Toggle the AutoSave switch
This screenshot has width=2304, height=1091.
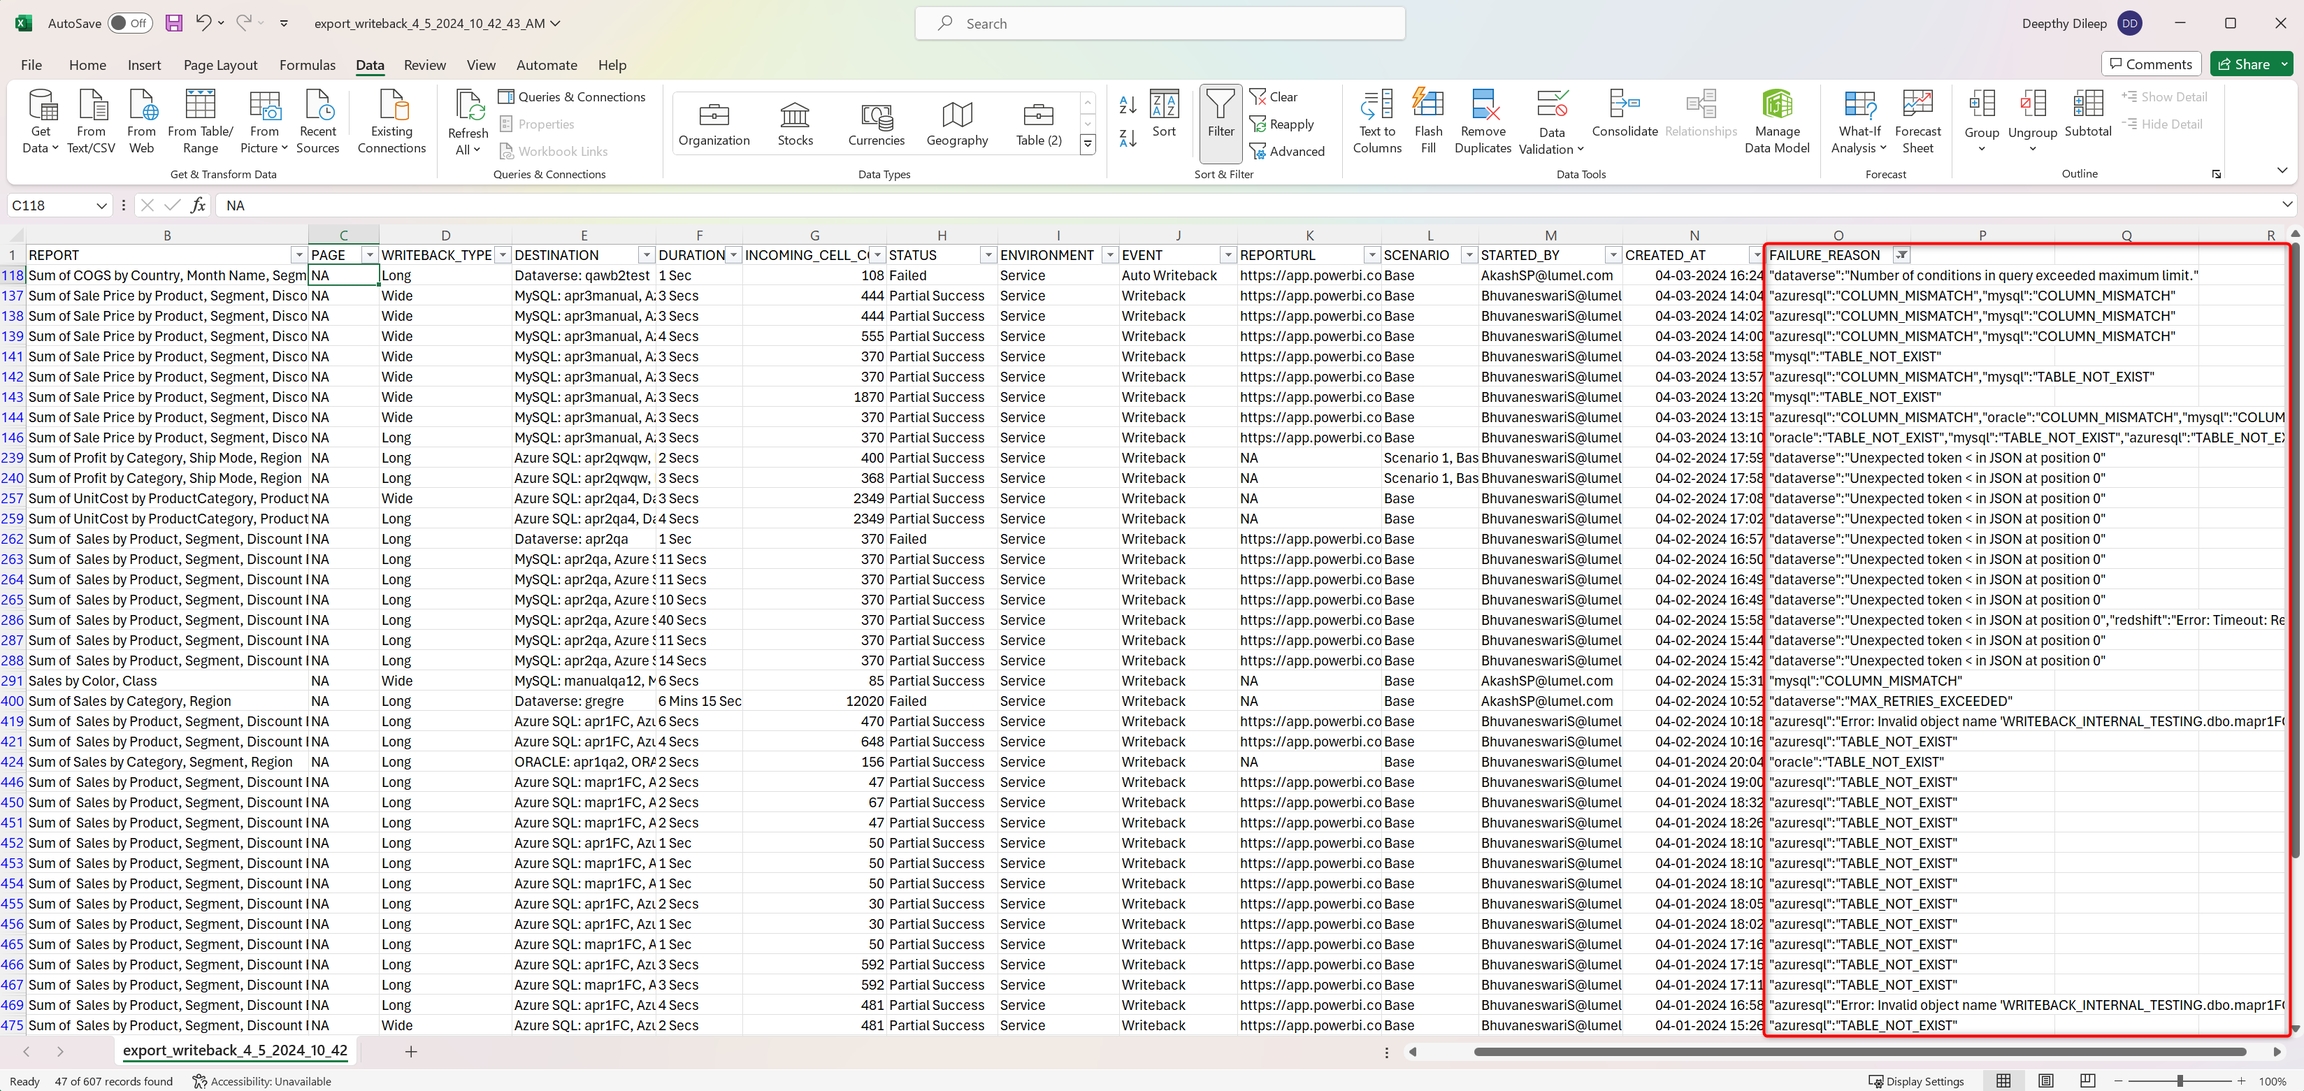tap(129, 23)
